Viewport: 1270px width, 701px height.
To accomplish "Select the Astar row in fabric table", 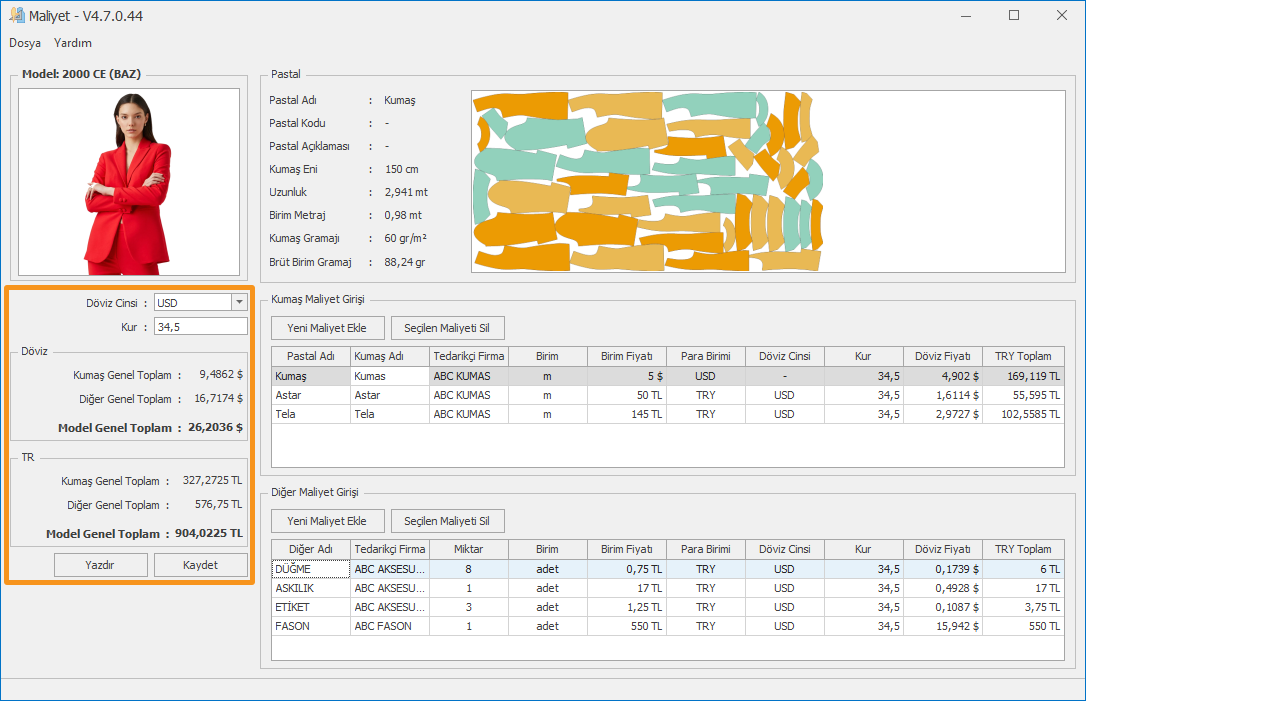I will (x=310, y=395).
